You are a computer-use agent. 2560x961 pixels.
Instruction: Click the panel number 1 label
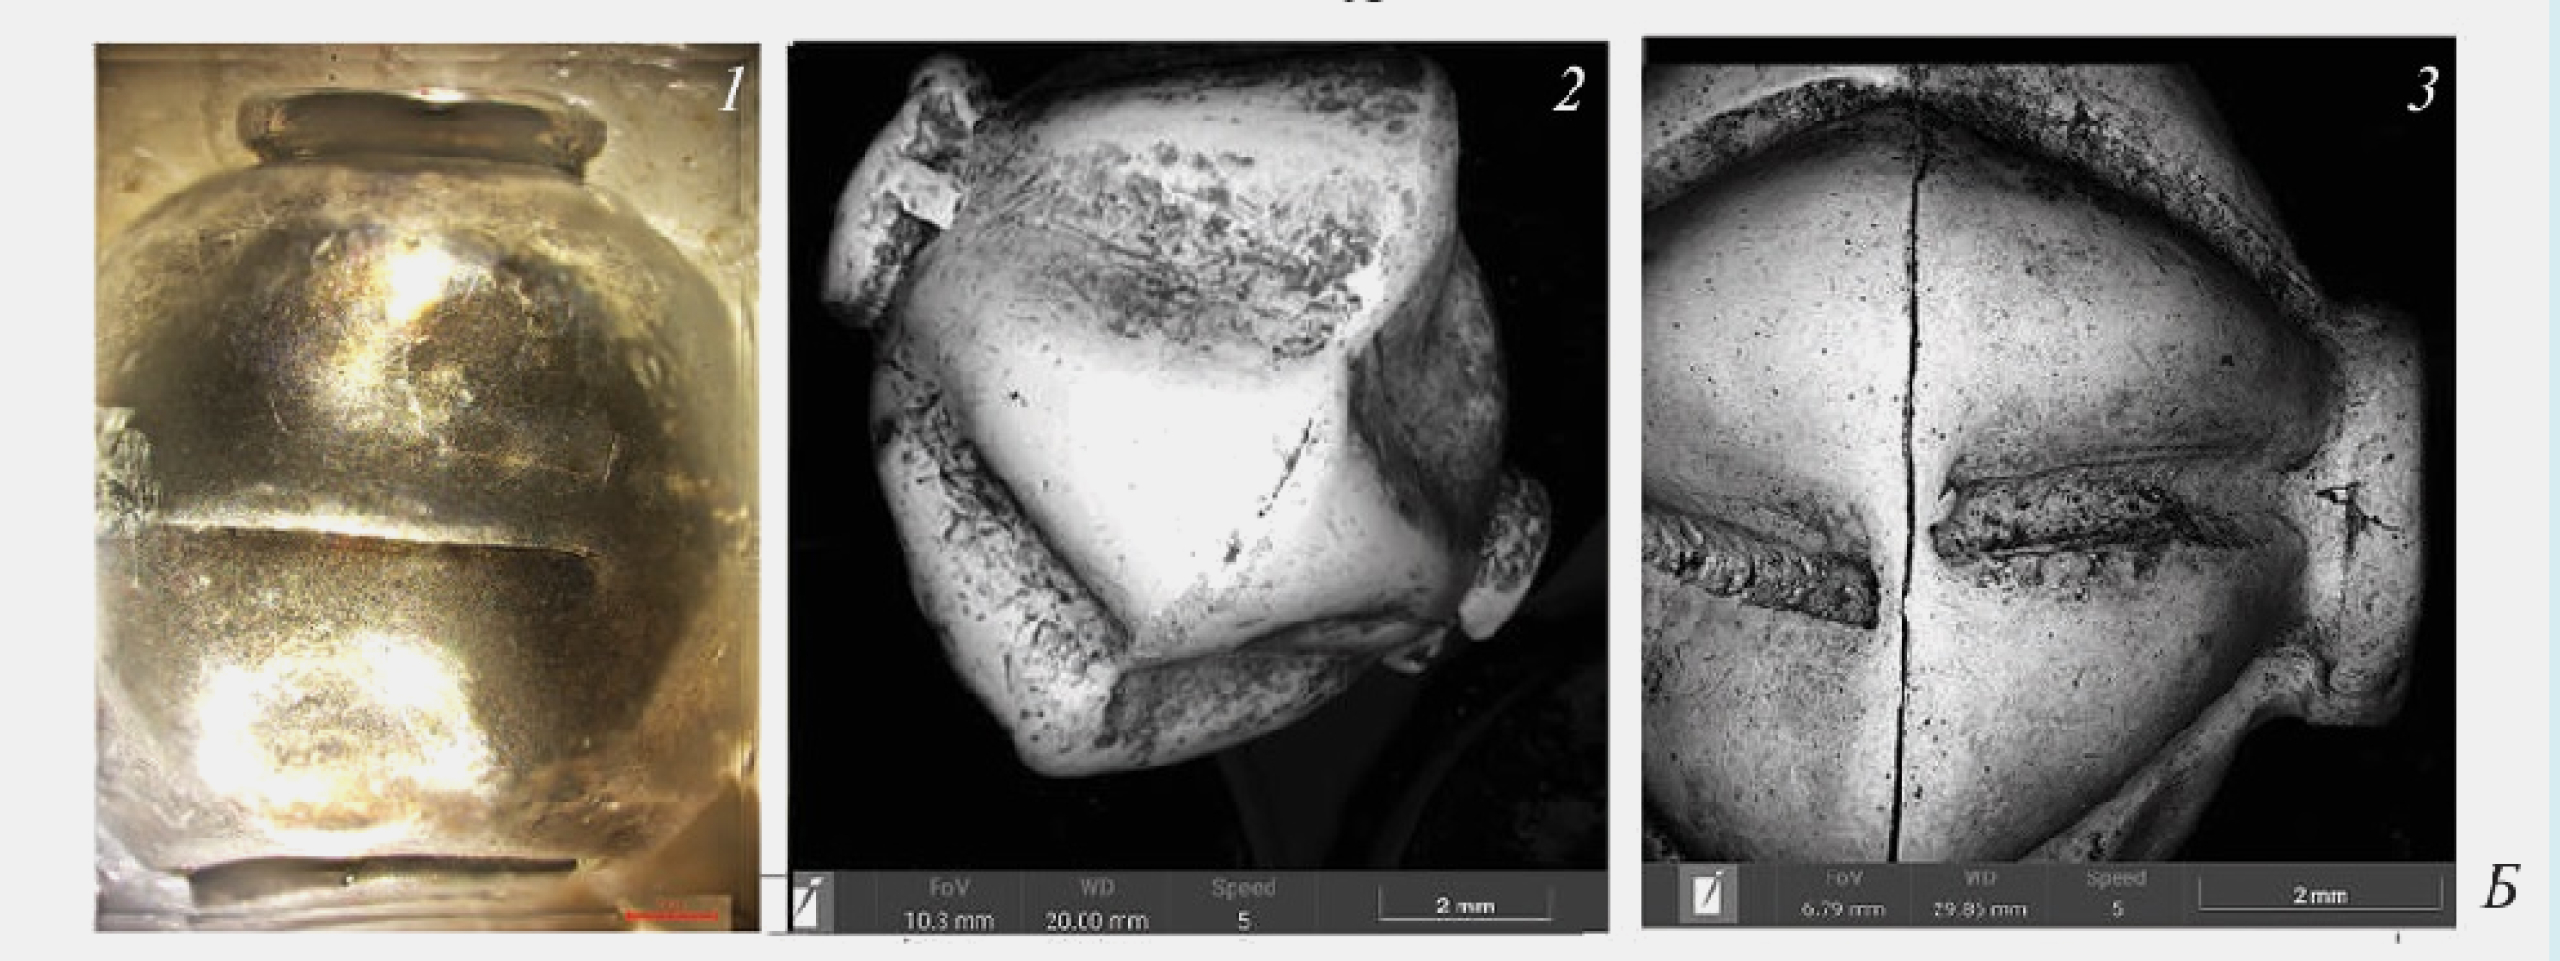(x=731, y=92)
